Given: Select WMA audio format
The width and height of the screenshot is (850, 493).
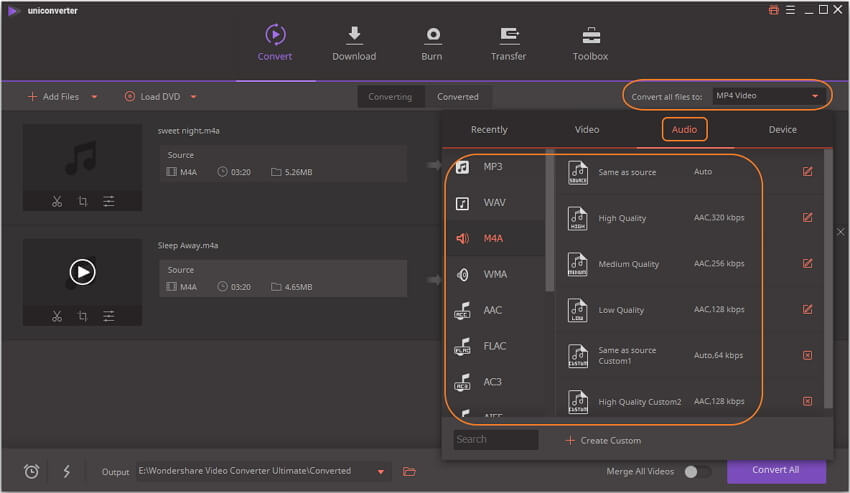Looking at the screenshot, I should (x=494, y=274).
